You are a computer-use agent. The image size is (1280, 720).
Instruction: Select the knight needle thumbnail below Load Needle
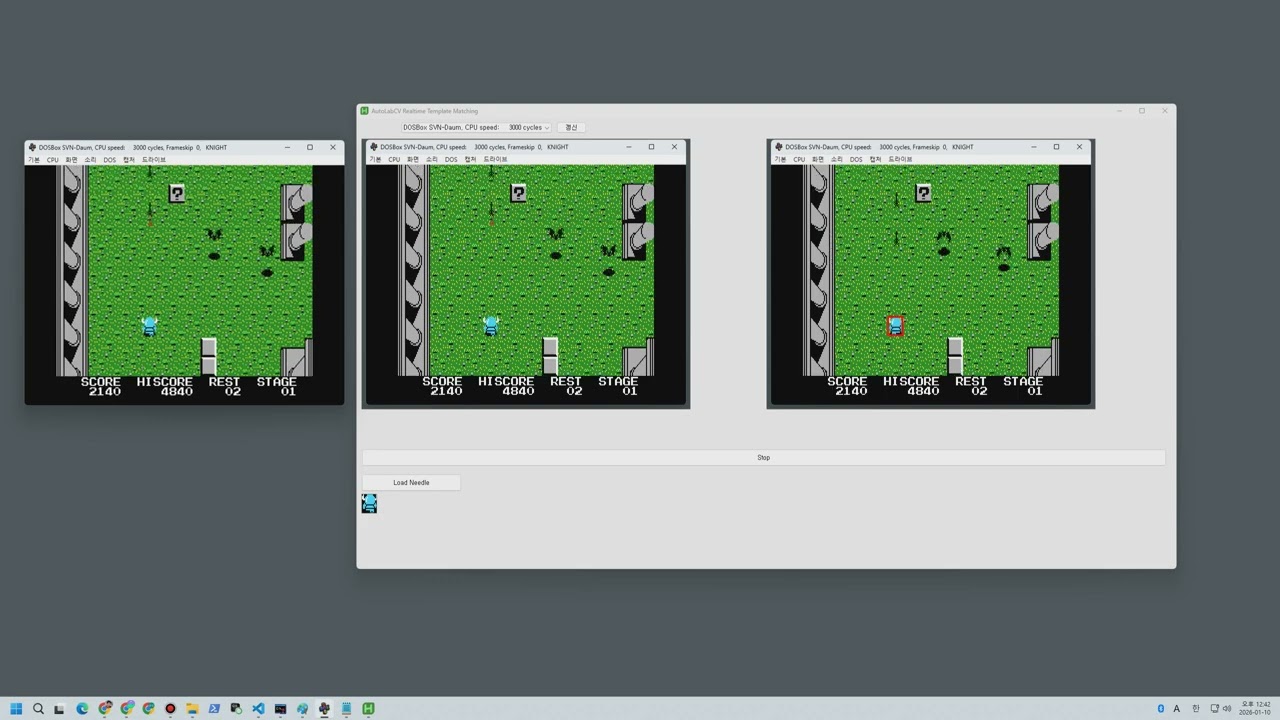pyautogui.click(x=369, y=503)
